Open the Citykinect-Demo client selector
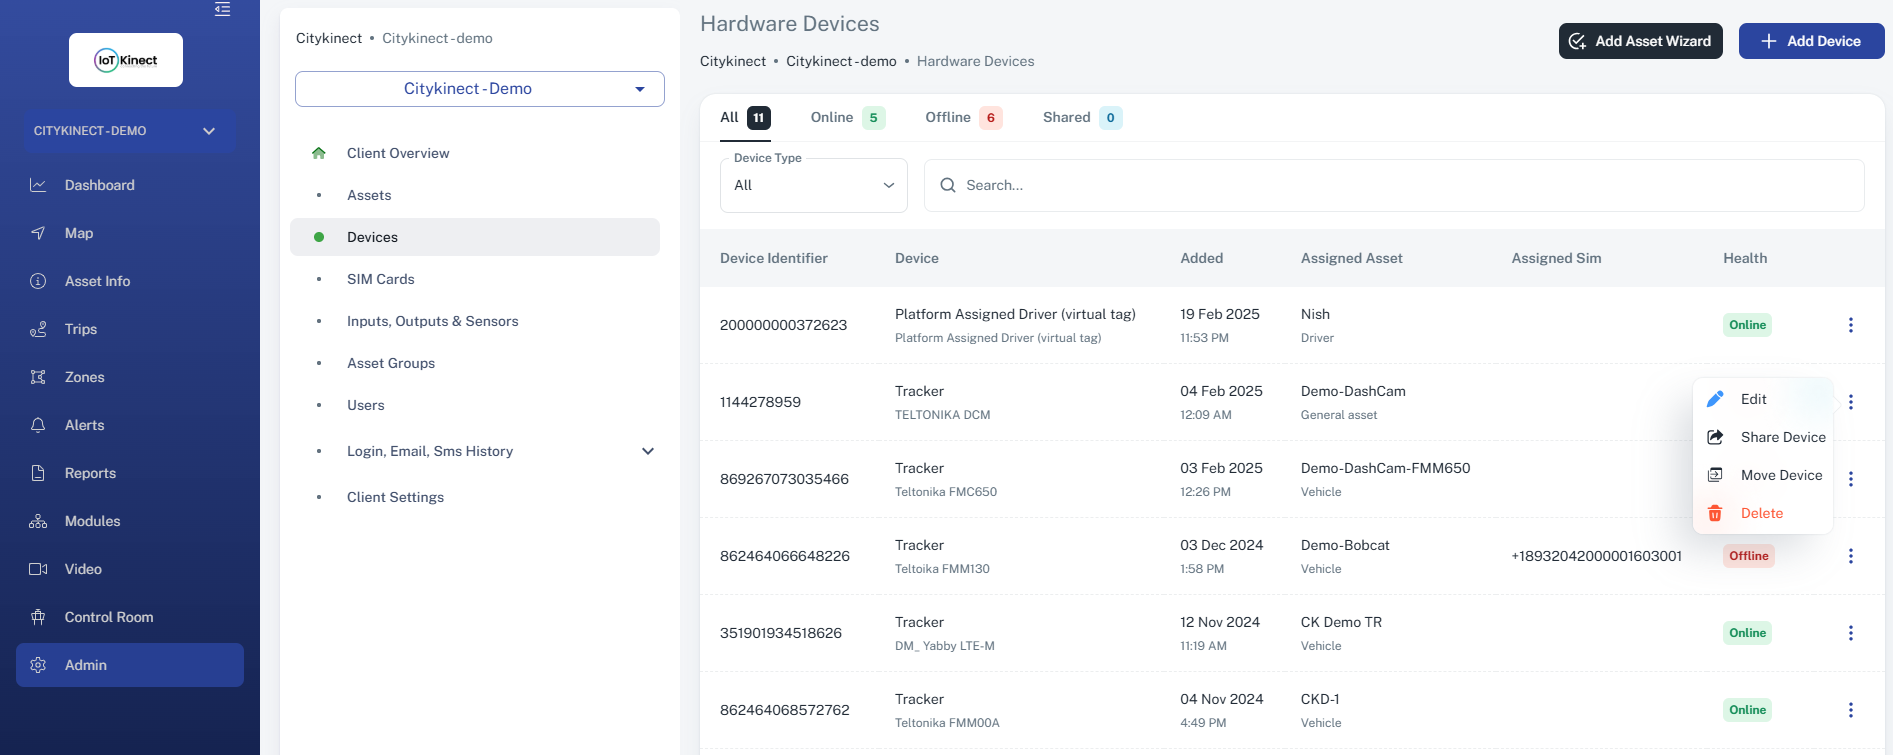The image size is (1893, 755). point(479,89)
